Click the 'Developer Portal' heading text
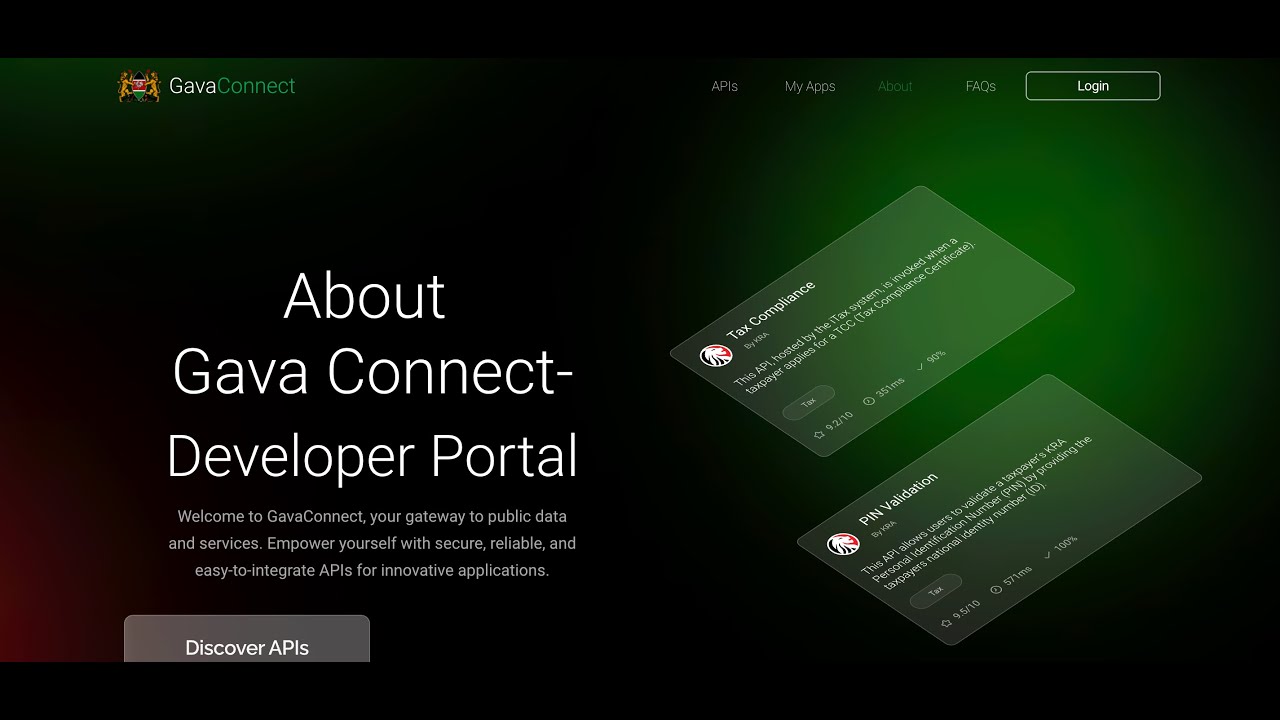The image size is (1280, 720). click(x=372, y=456)
